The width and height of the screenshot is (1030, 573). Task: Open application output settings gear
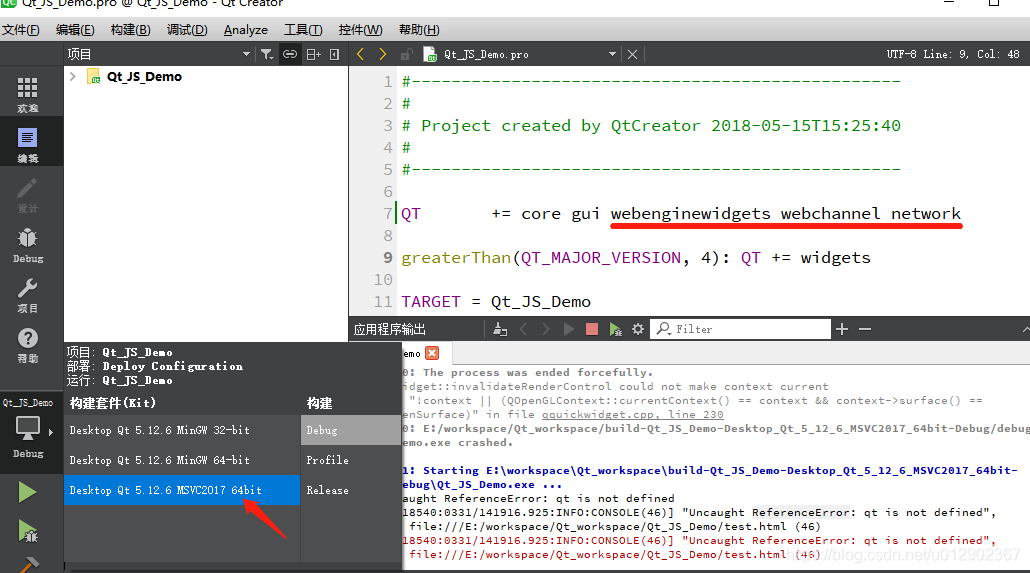click(x=638, y=329)
